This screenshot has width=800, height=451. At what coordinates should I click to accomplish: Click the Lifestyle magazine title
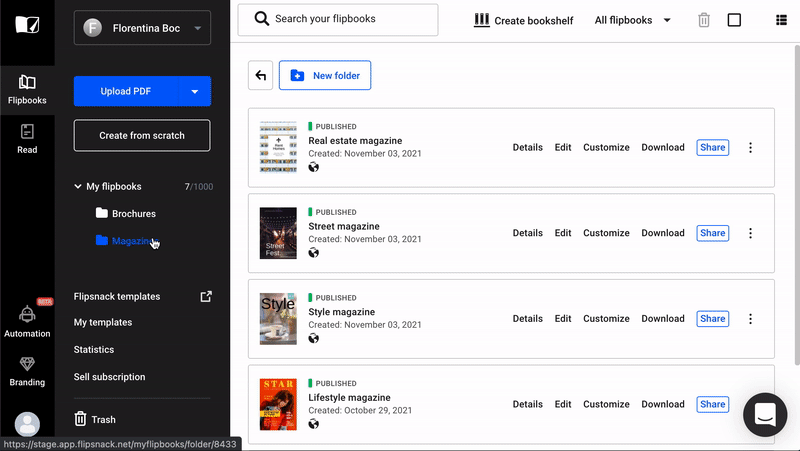coord(349,397)
